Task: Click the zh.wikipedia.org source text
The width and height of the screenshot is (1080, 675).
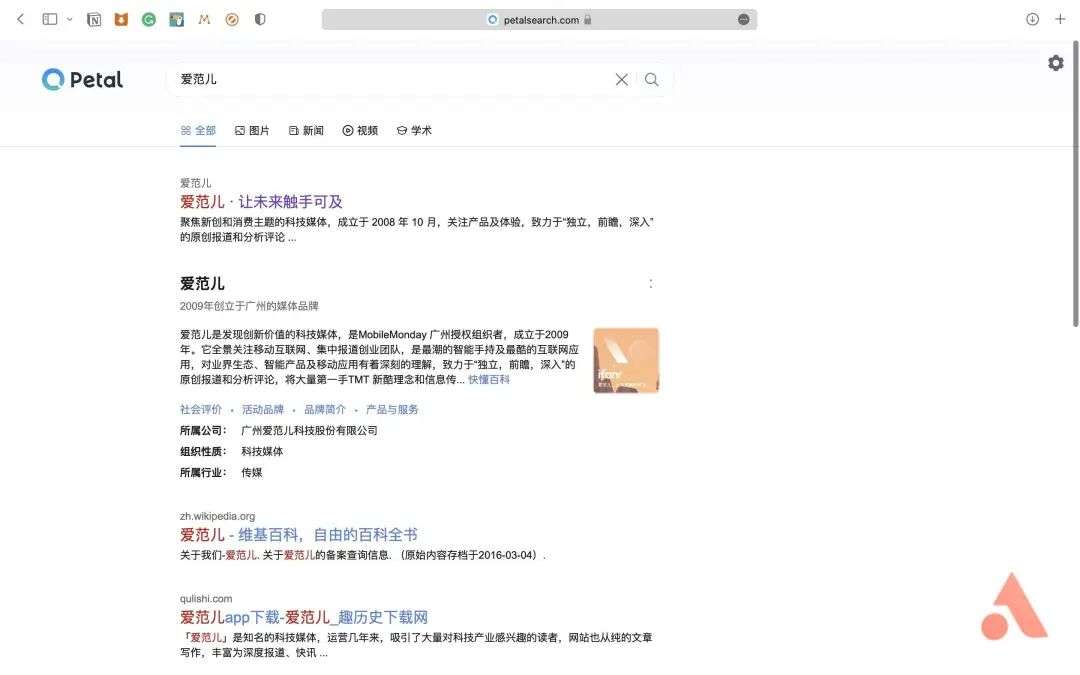Action: point(218,516)
